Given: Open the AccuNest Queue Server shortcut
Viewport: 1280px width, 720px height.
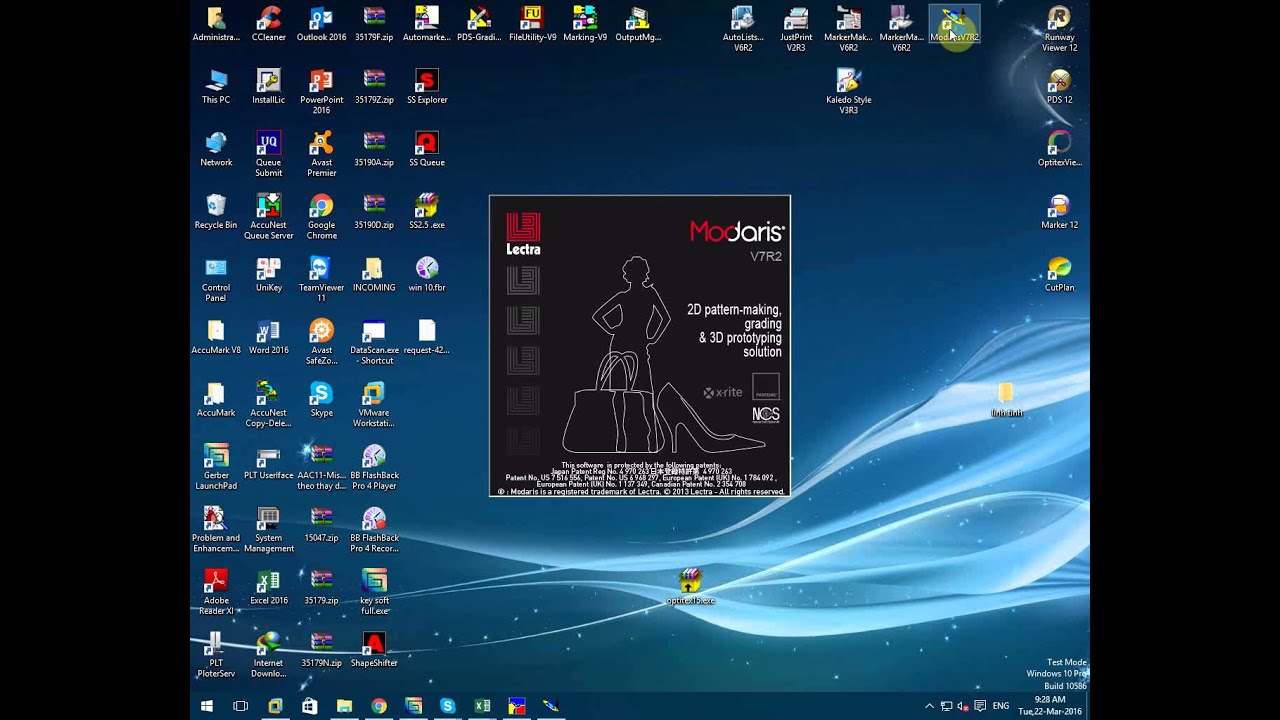Looking at the screenshot, I should (x=268, y=217).
